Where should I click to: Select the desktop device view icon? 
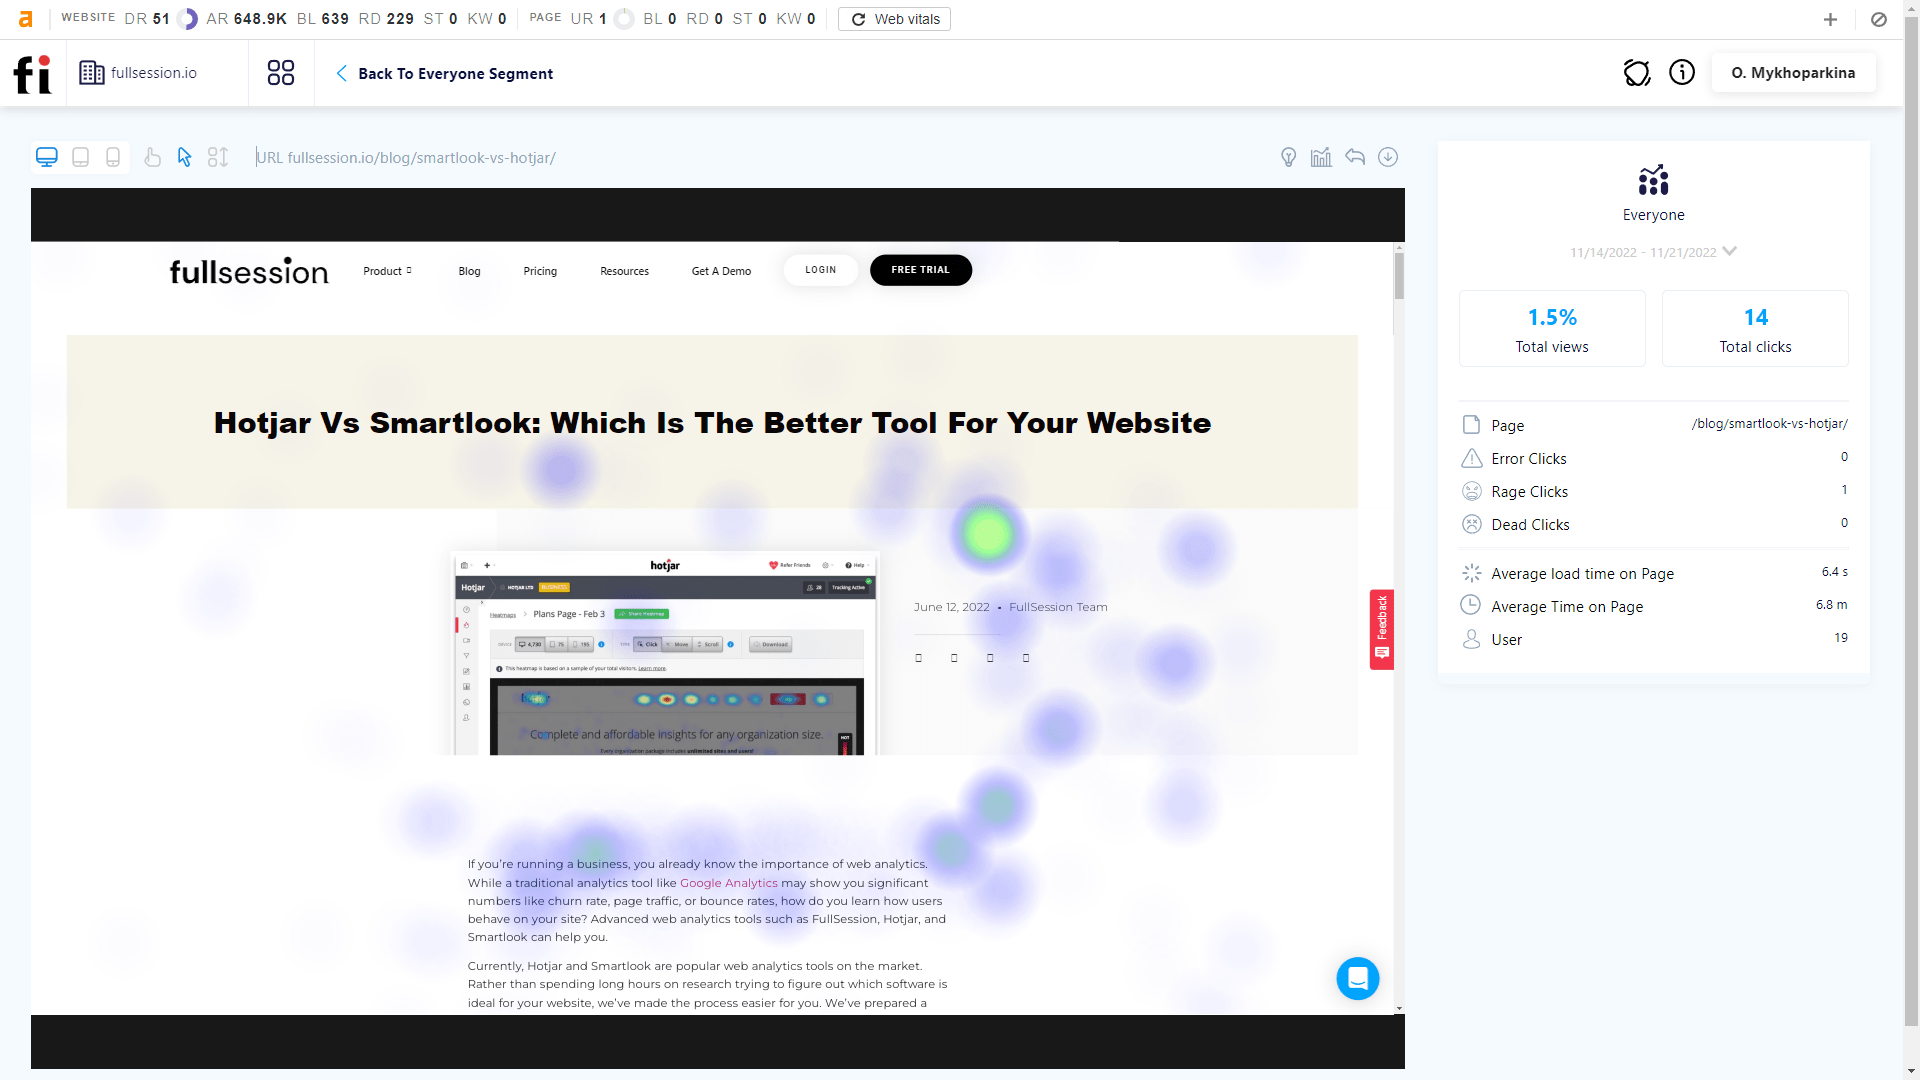pos(46,157)
